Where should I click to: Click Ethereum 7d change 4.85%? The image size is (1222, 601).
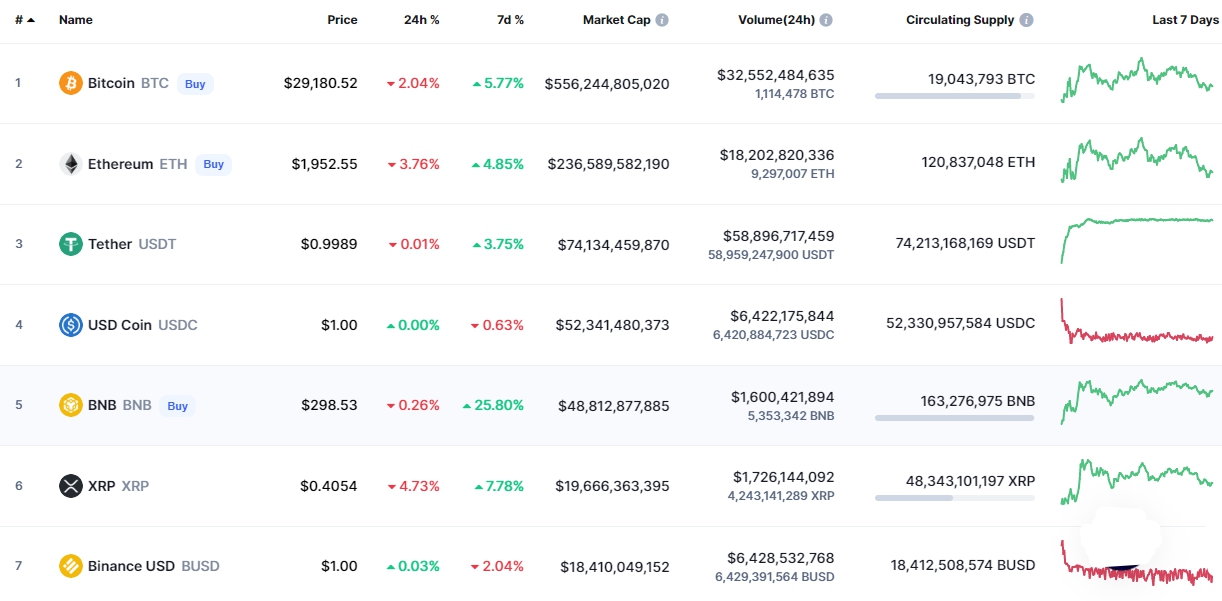click(x=498, y=164)
